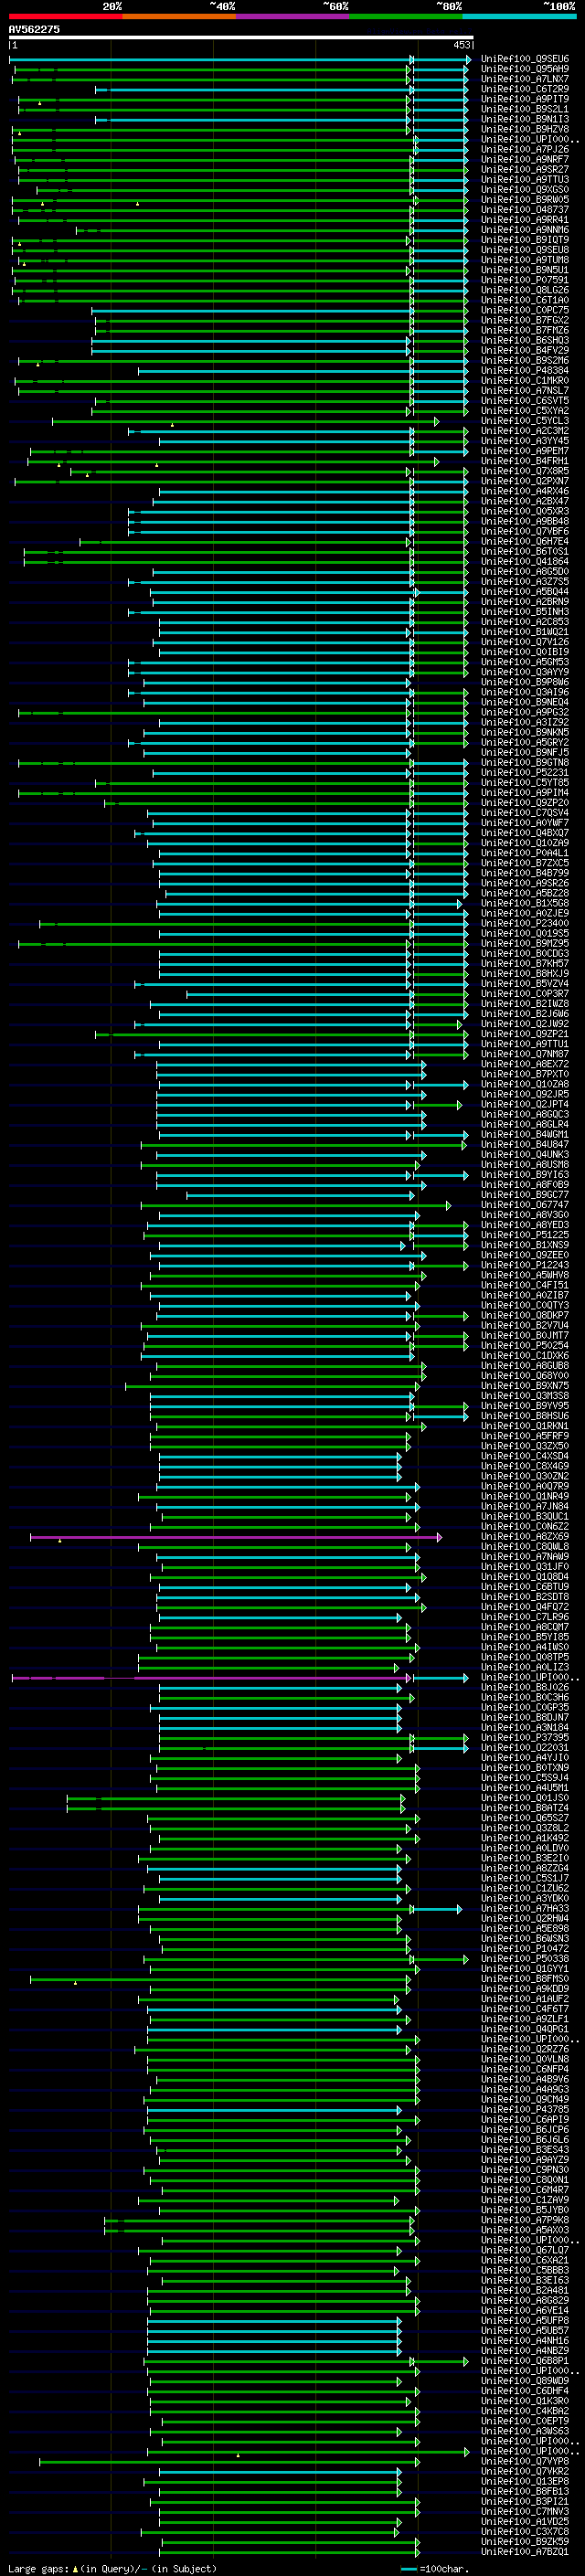Select hit label UniRef100_P48384
The image size is (585, 2576).
pos(525,371)
